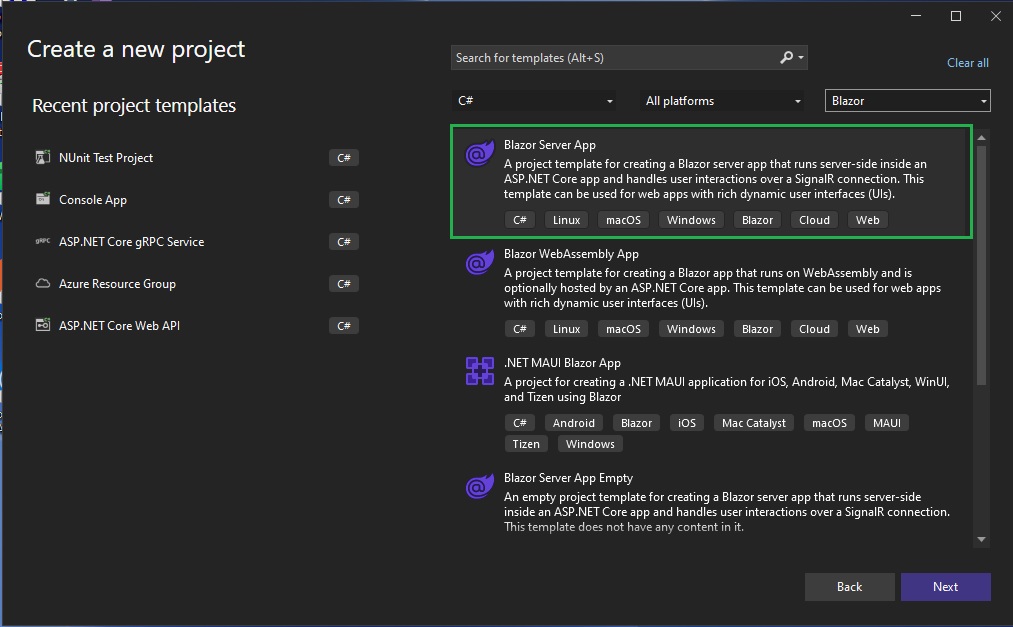Click C# tag next to NUnit Test Project
This screenshot has width=1013, height=627.
tap(344, 158)
